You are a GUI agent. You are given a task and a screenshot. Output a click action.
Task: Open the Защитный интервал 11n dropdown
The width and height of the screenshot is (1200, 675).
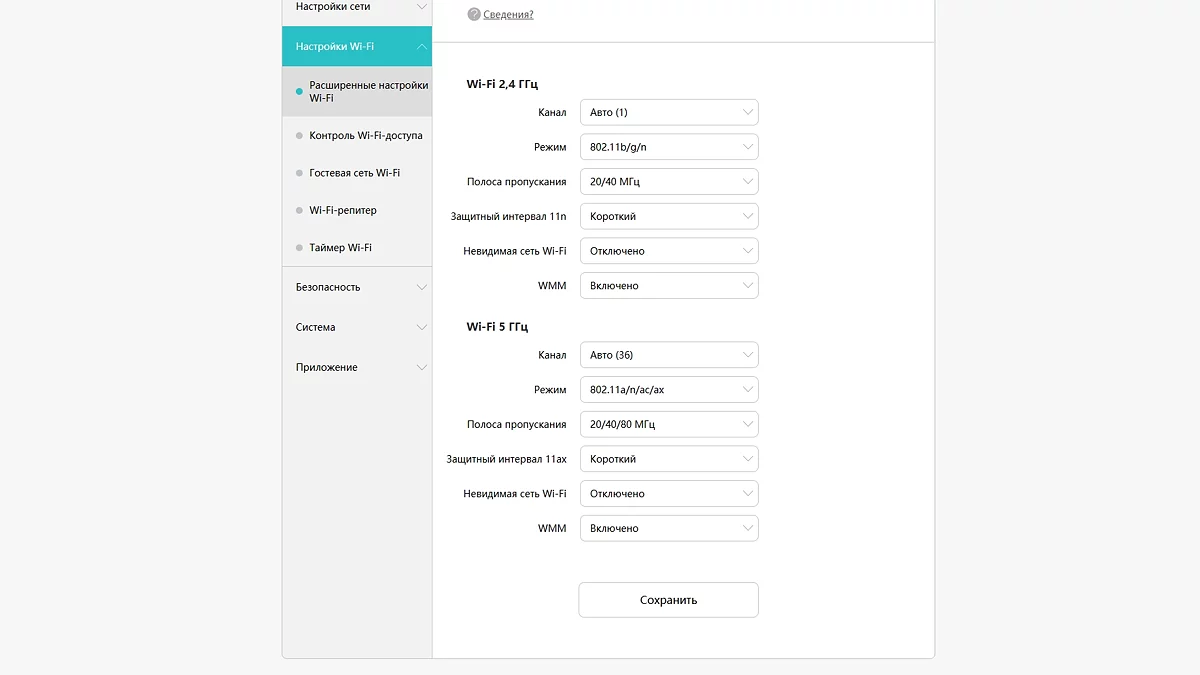[668, 216]
